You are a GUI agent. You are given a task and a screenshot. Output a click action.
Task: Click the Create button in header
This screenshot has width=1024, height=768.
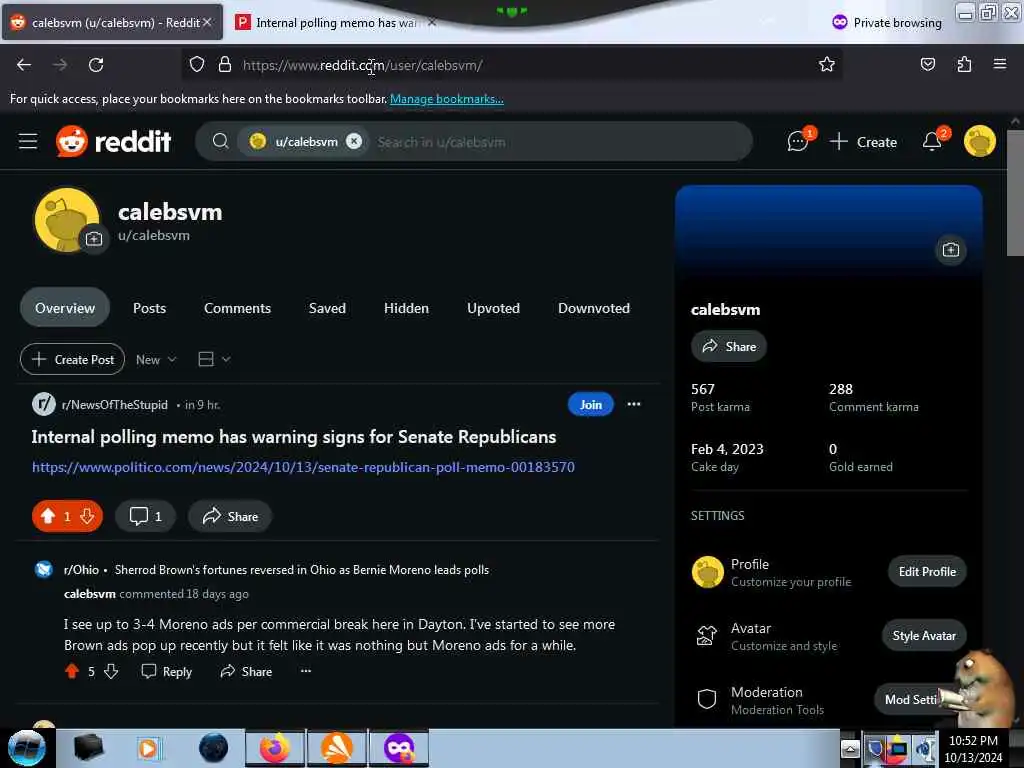tap(863, 141)
